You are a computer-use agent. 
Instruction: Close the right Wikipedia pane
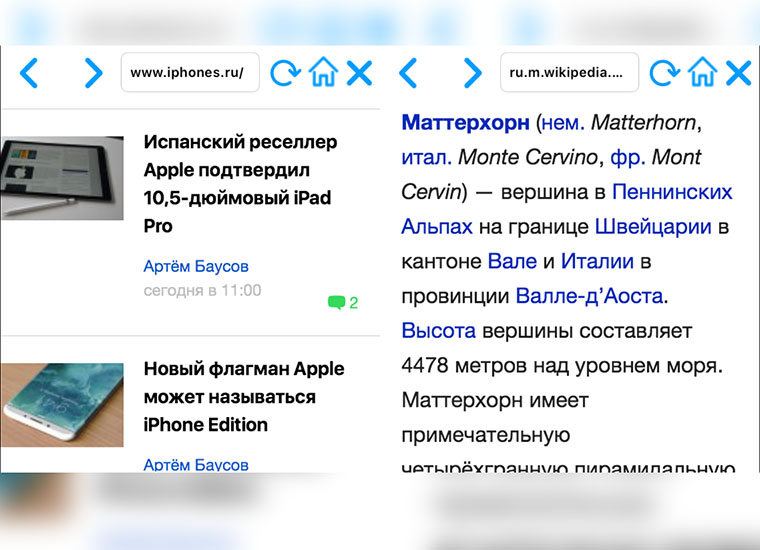coord(738,72)
